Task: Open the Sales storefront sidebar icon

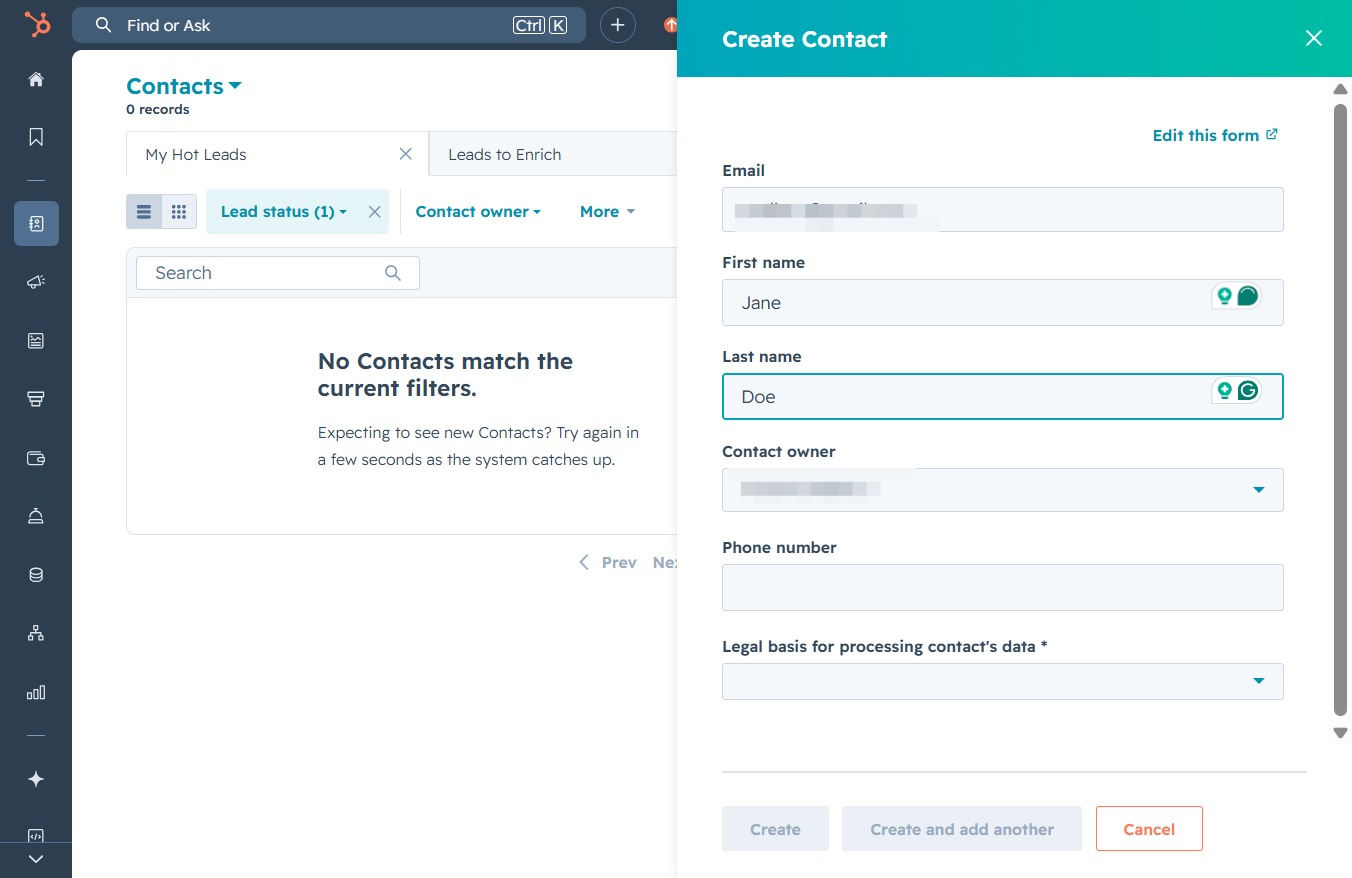Action: point(36,399)
